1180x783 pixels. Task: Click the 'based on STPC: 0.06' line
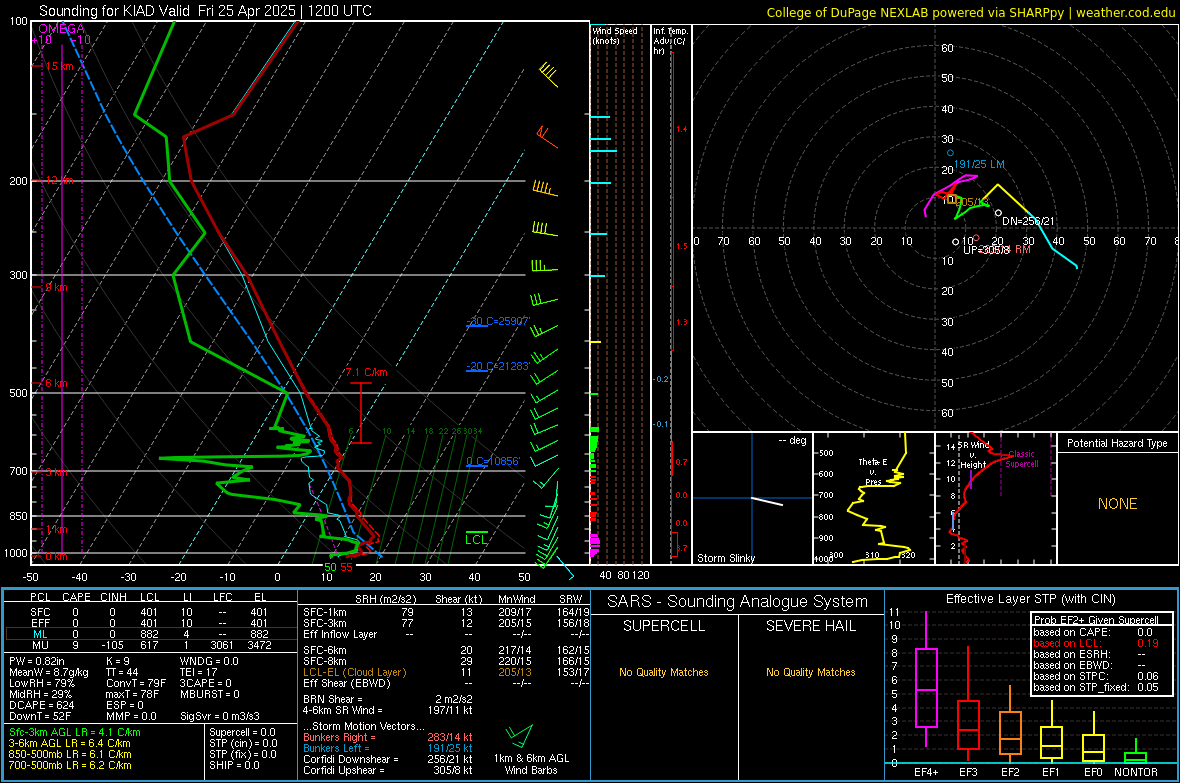pyautogui.click(x=1096, y=676)
